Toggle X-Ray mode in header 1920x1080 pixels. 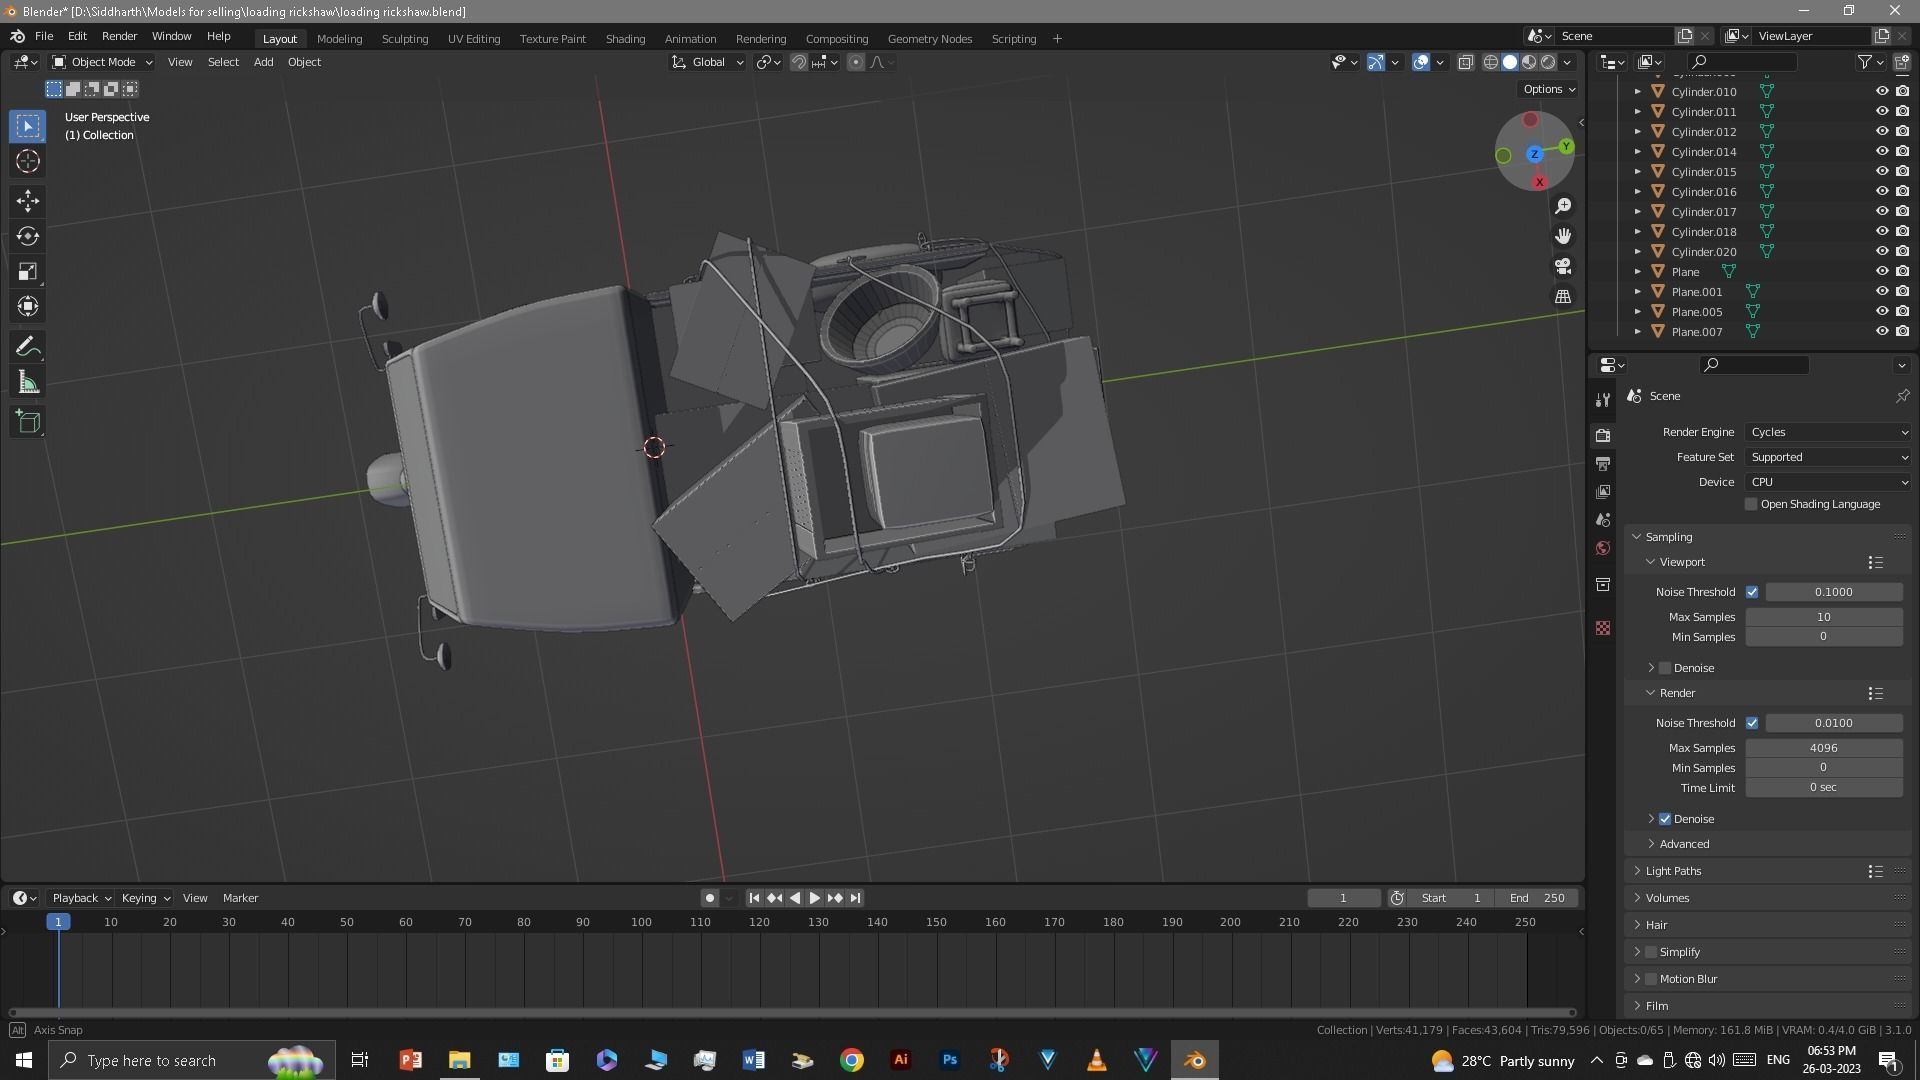pos(1465,62)
